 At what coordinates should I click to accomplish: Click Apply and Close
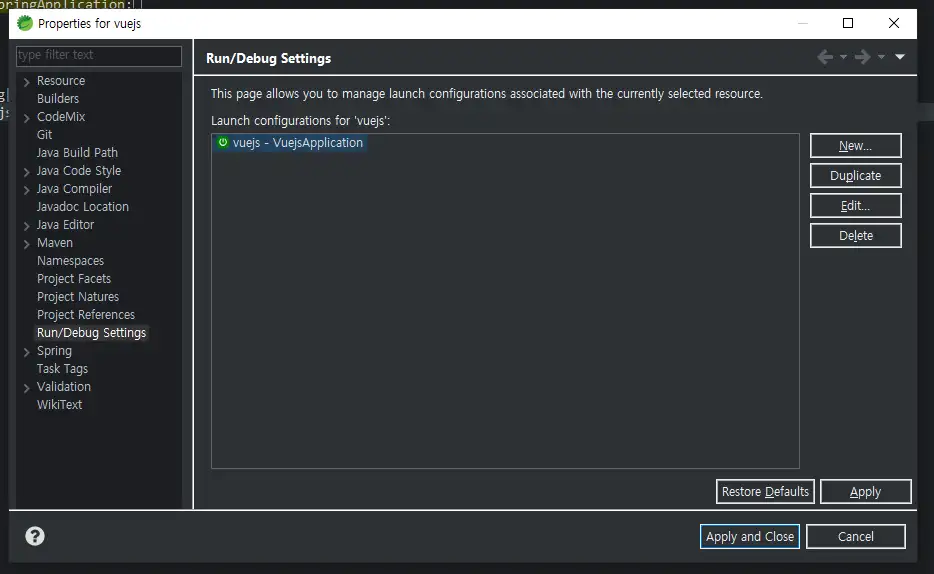(749, 536)
